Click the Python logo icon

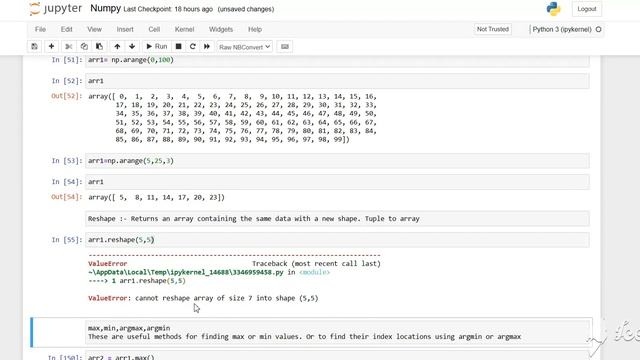[x=553, y=9]
